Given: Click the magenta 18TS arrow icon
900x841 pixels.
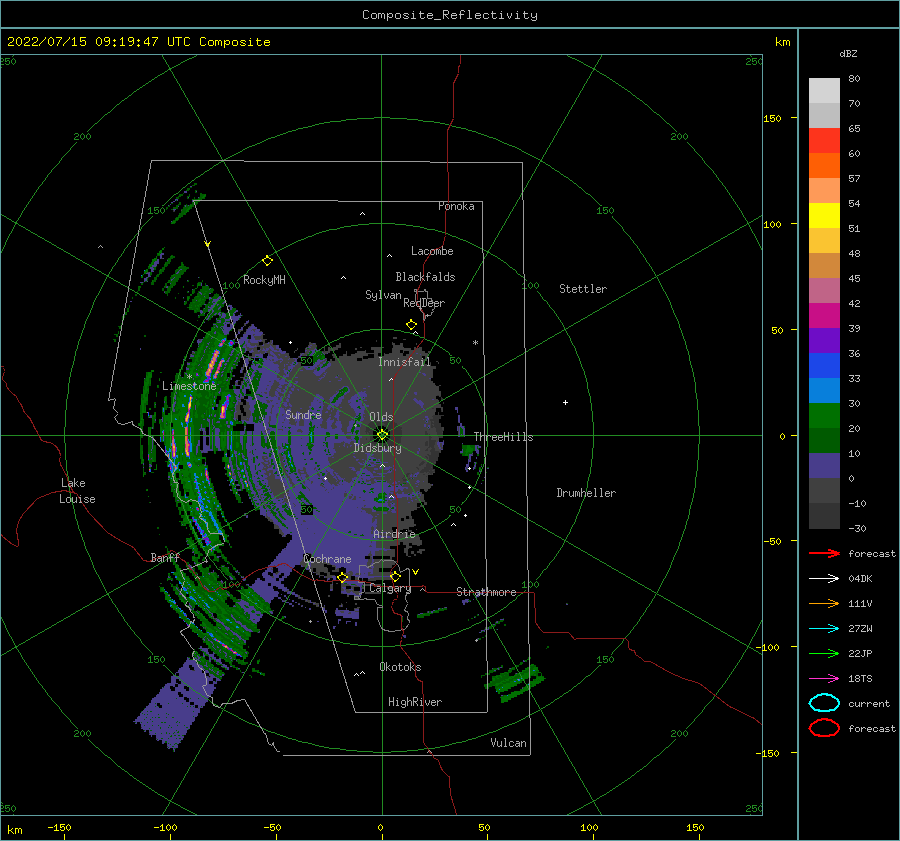Looking at the screenshot, I should coord(824,679).
